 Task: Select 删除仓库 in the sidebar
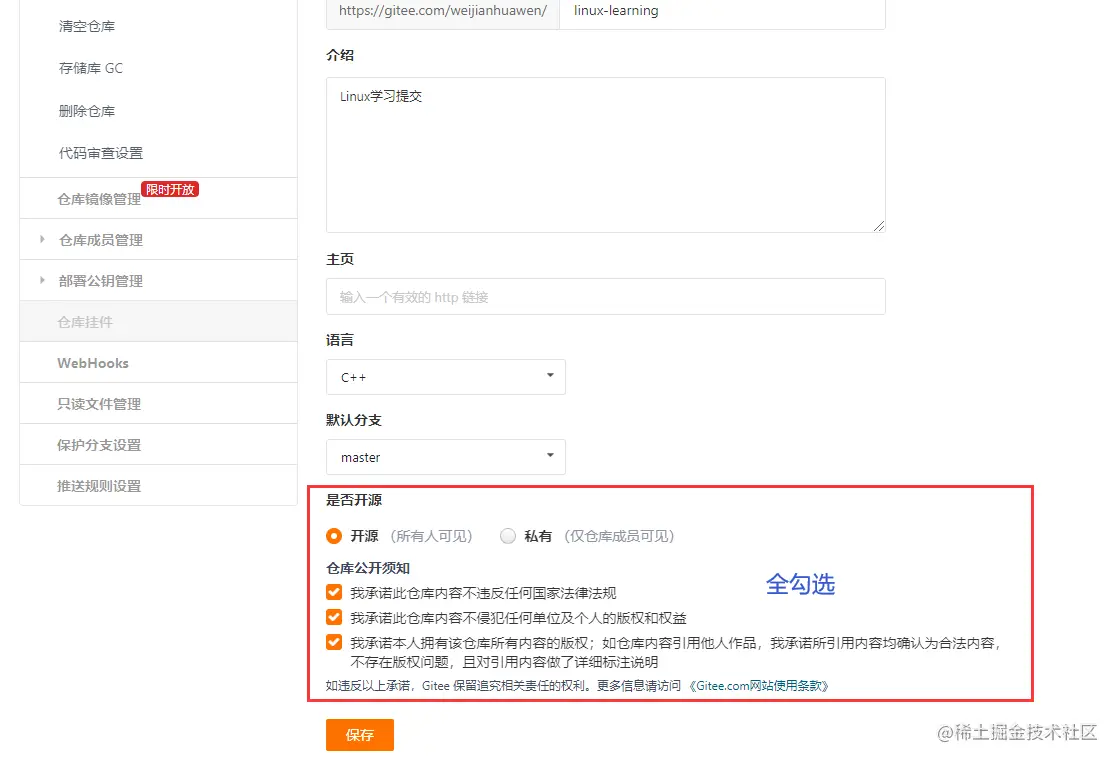[x=86, y=111]
